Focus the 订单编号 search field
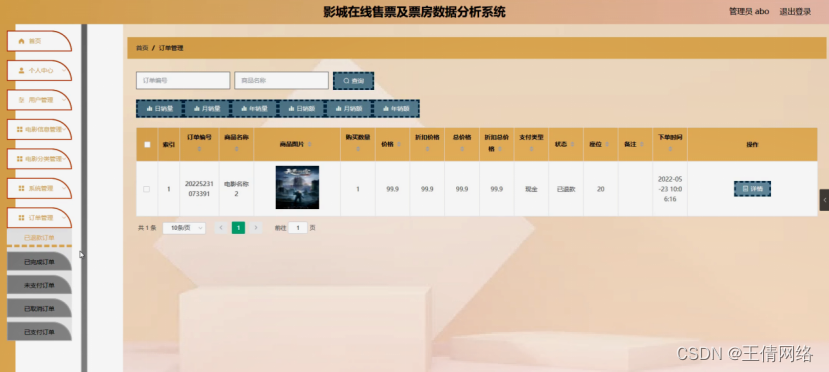The width and height of the screenshot is (829, 372). 183,80
